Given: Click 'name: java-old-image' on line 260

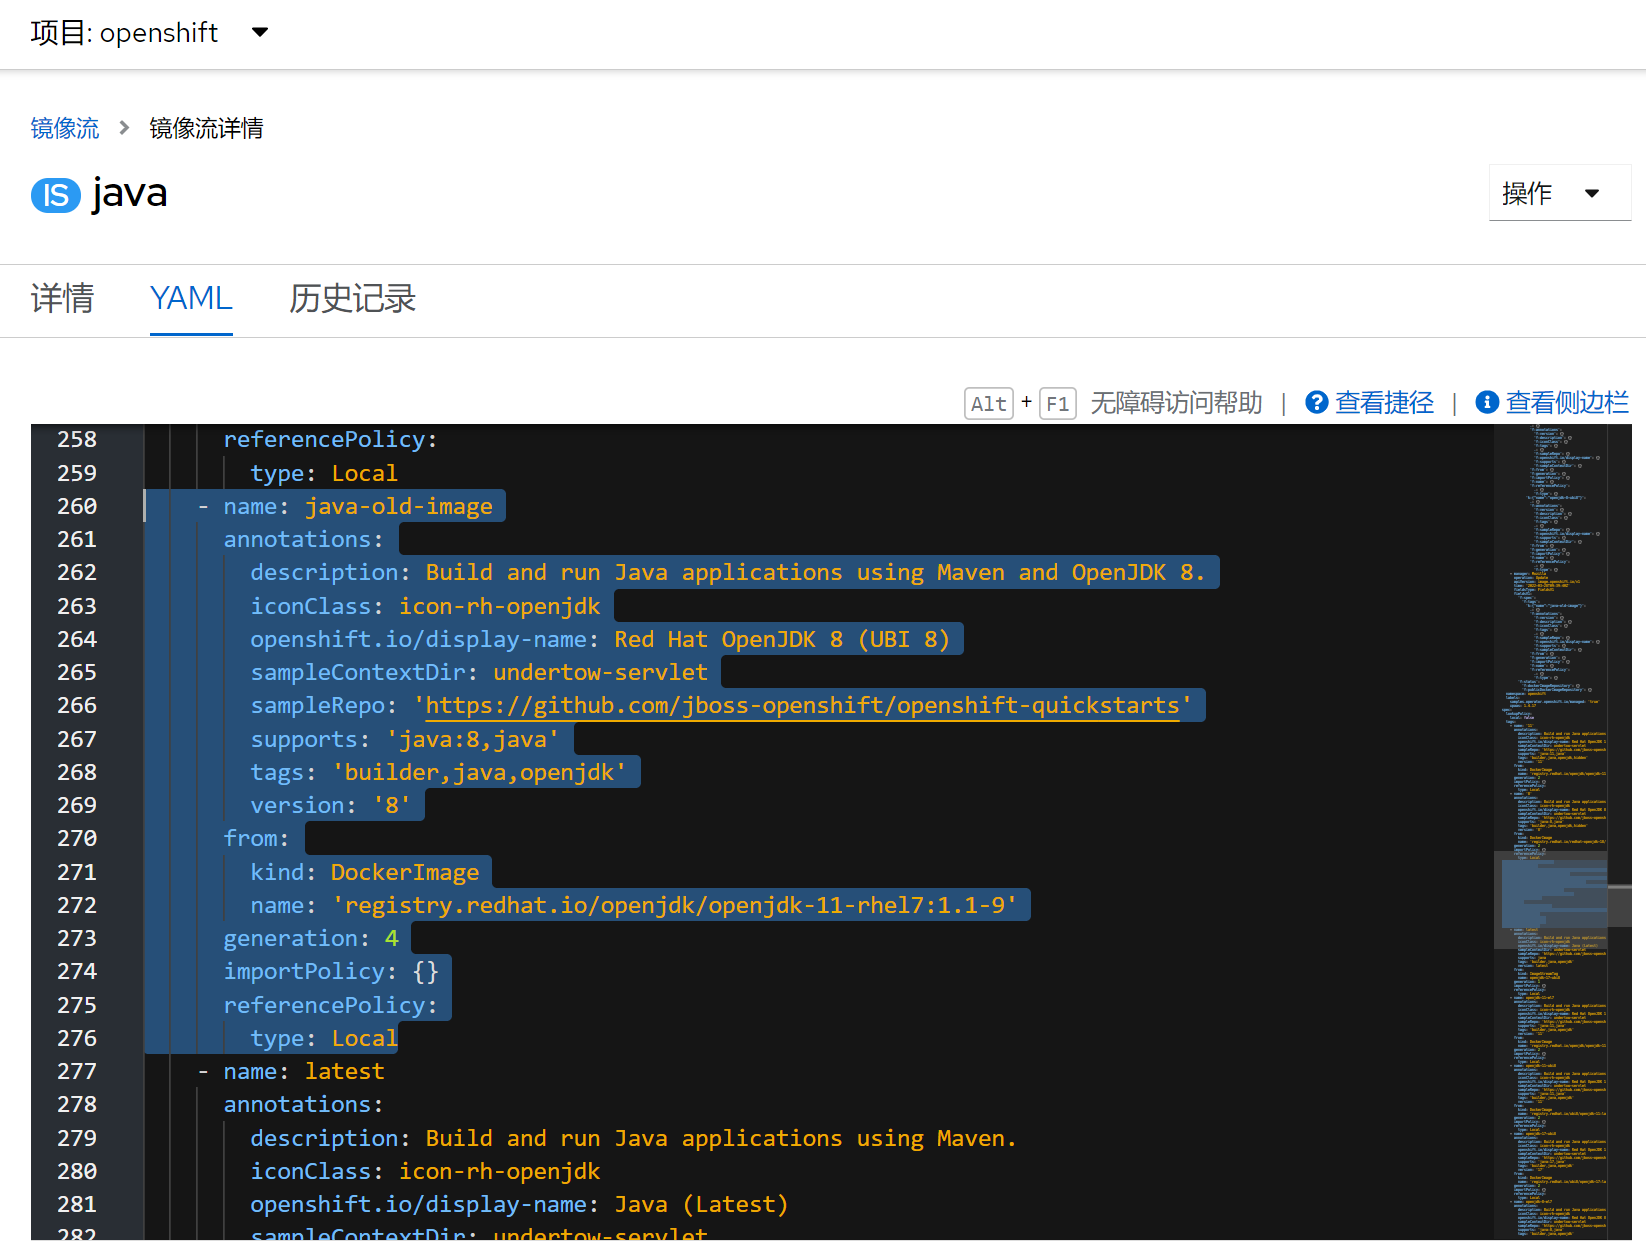Looking at the screenshot, I should (358, 507).
